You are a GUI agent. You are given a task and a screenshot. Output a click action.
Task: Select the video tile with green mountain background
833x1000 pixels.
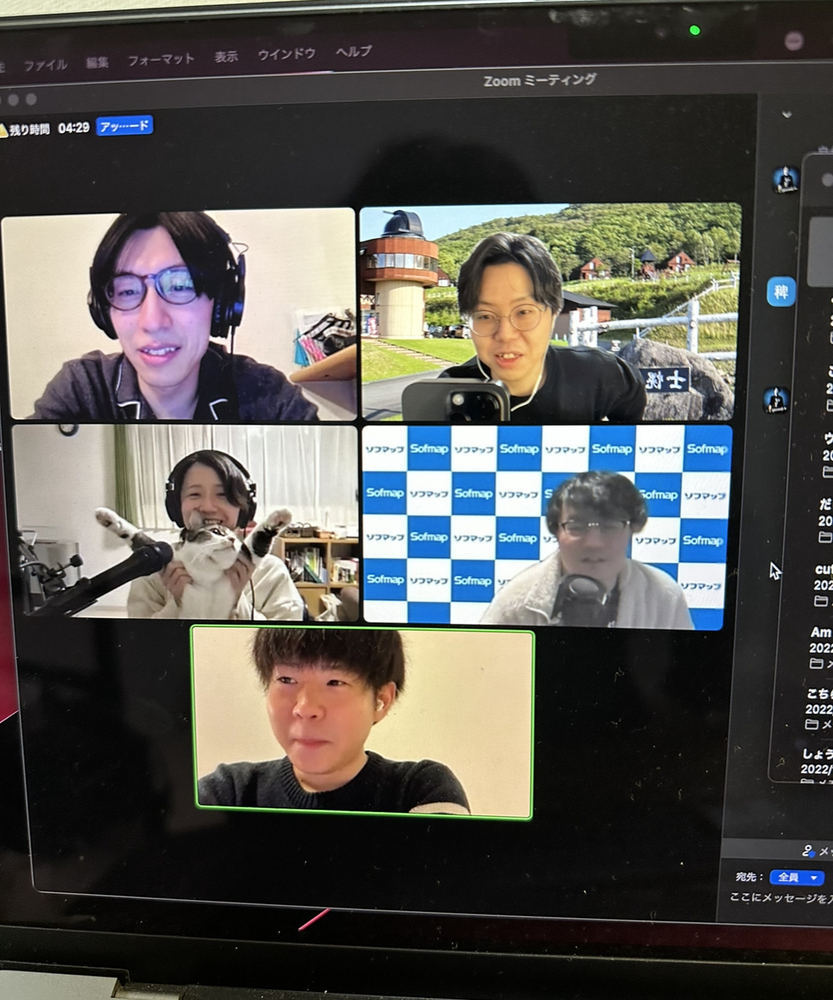tap(550, 312)
